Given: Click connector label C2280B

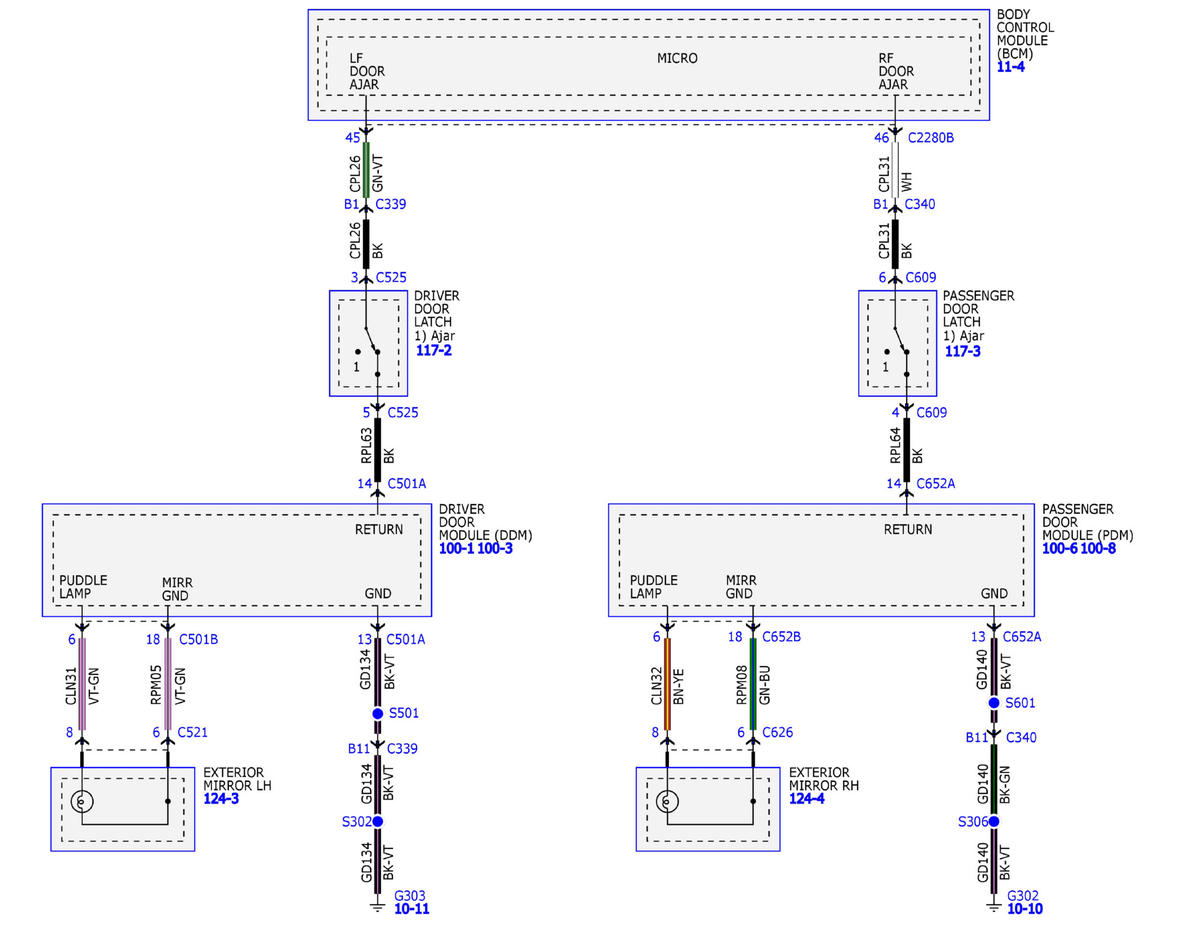Looking at the screenshot, I should (930, 137).
